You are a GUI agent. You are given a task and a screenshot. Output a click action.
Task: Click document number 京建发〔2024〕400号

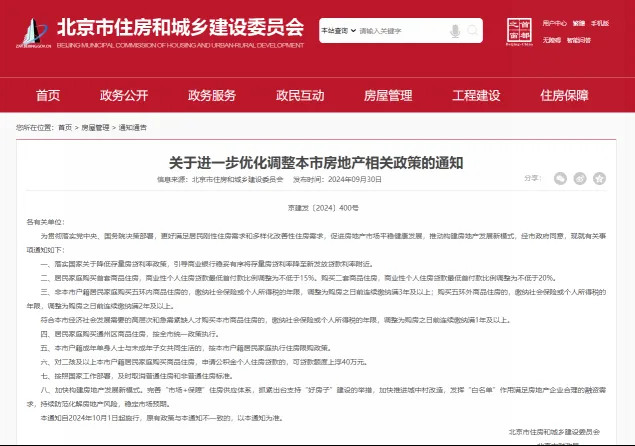(323, 208)
